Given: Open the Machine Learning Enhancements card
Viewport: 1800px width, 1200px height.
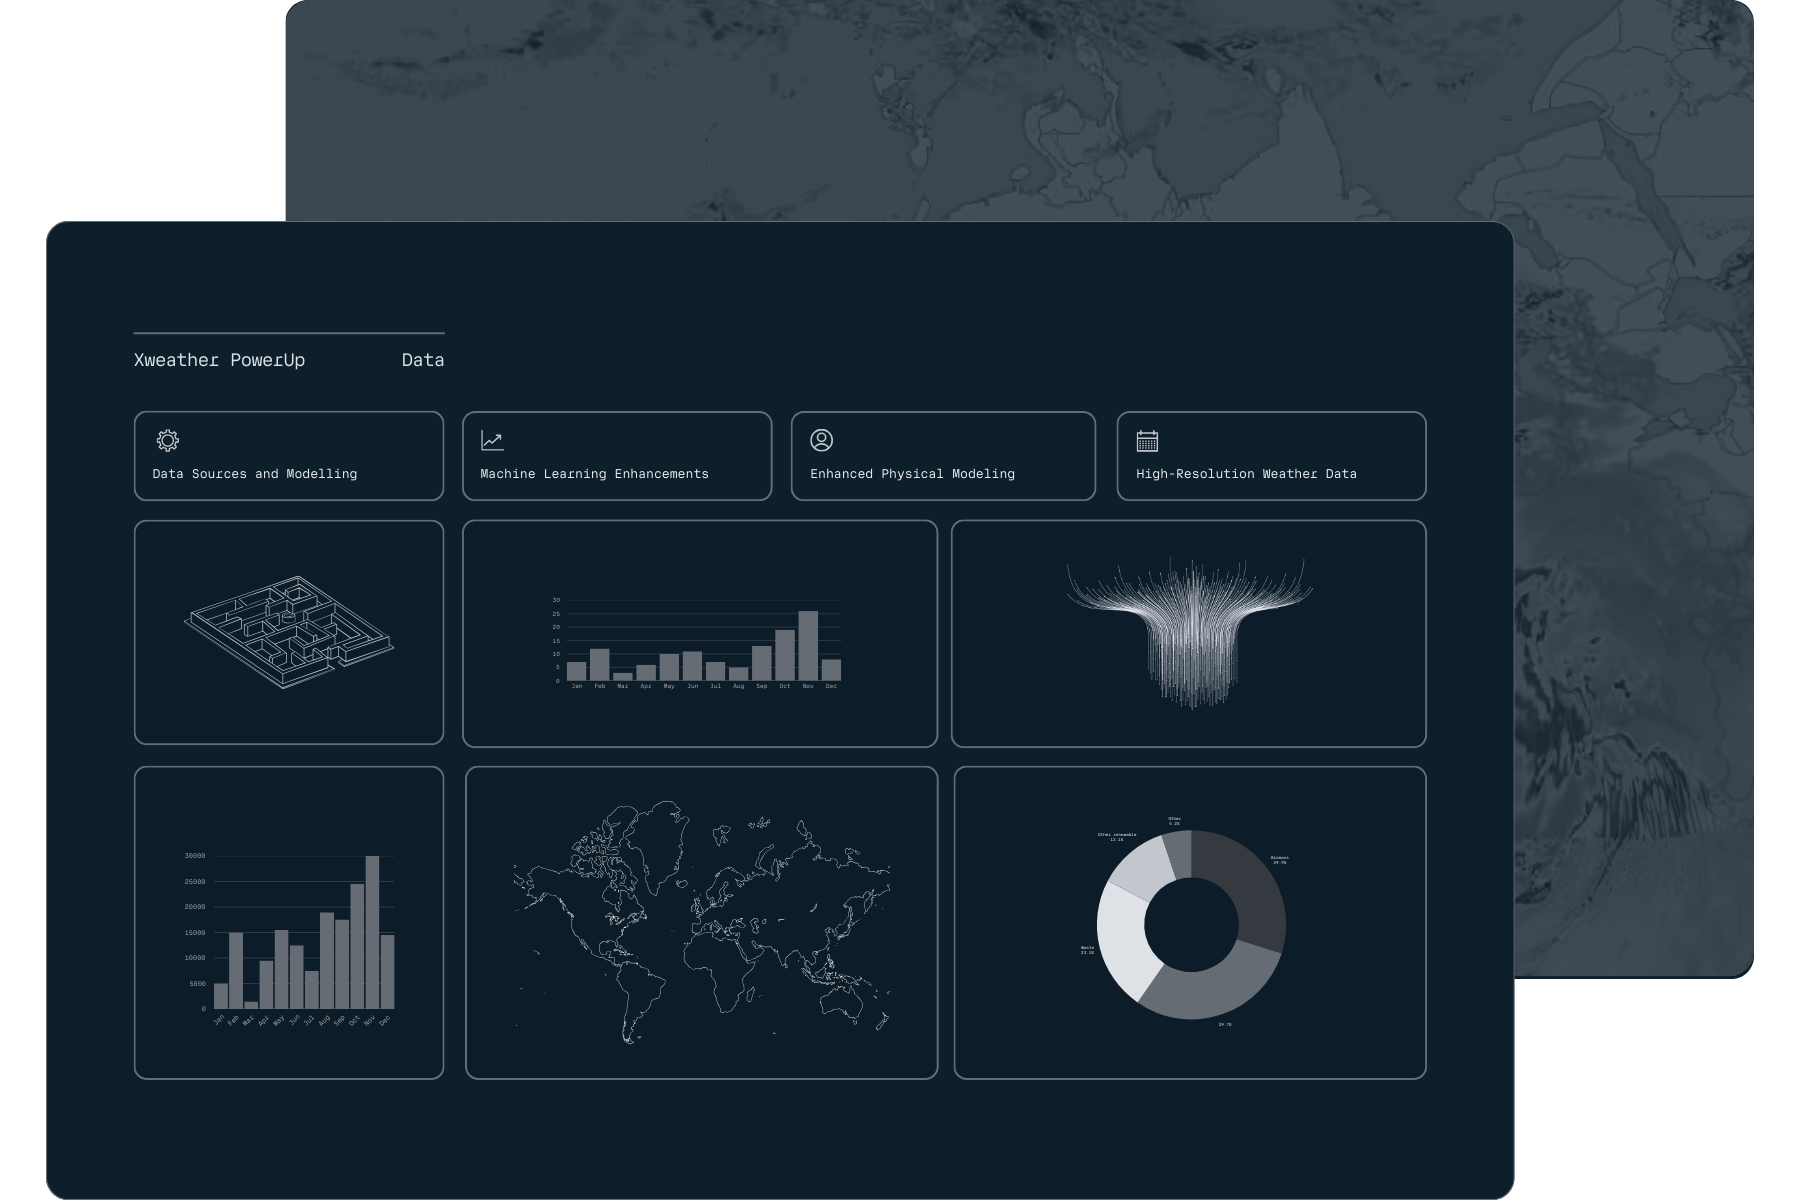Looking at the screenshot, I should pyautogui.click(x=617, y=456).
